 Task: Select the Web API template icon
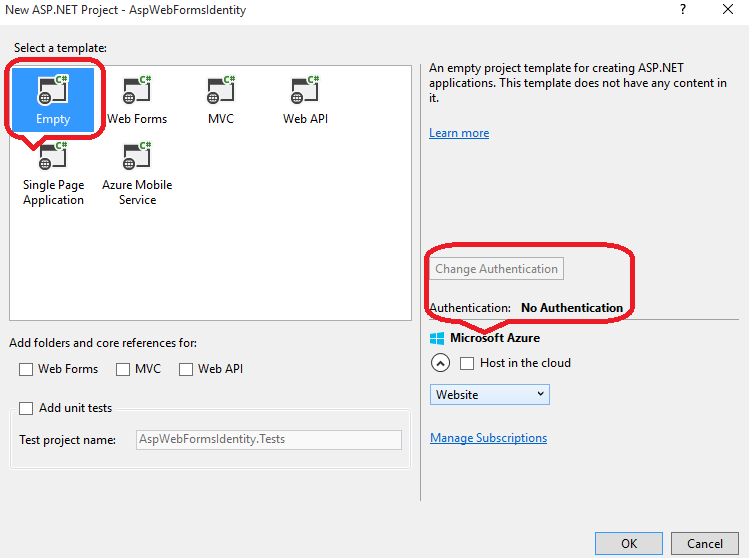coord(305,90)
